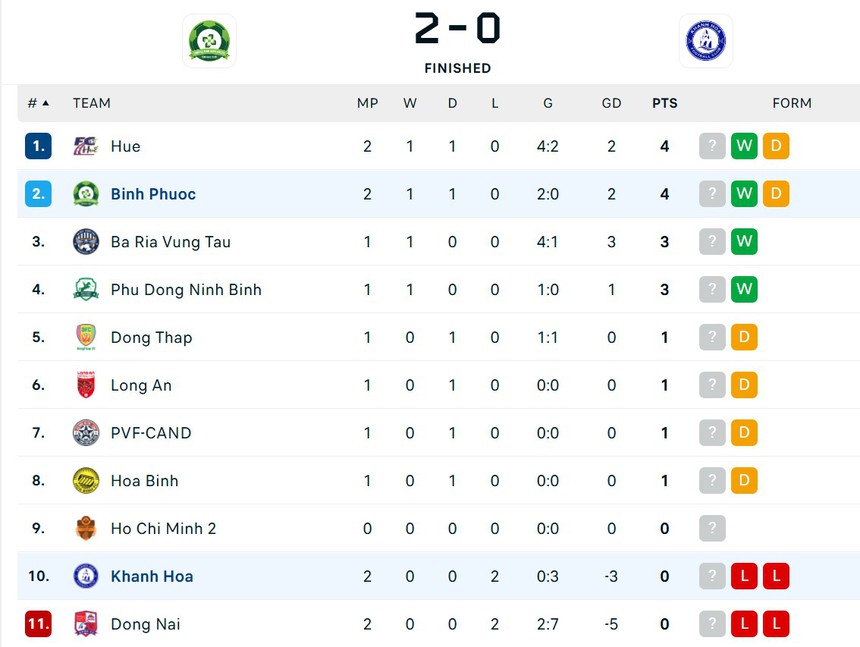Open the Binh Phuoc team link
This screenshot has width=860, height=647.
pos(153,194)
